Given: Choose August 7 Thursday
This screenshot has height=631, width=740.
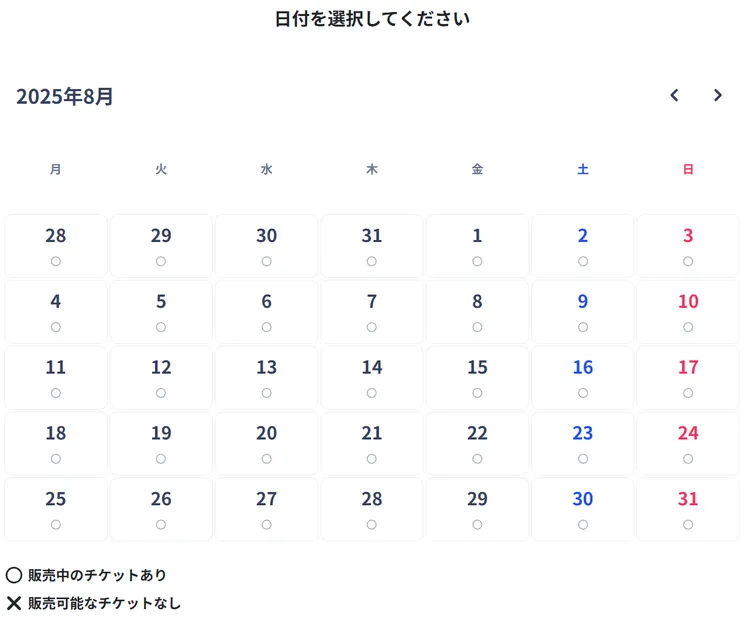Looking at the screenshot, I should [x=372, y=312].
